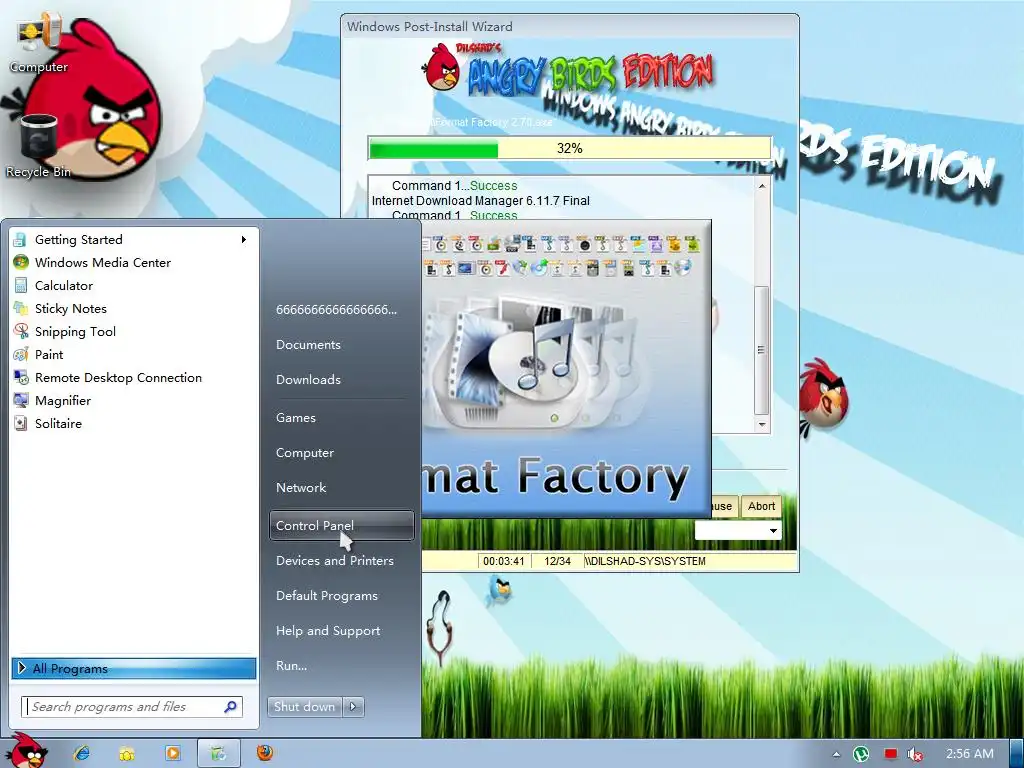Click the search magnifying glass icon

[x=231, y=707]
